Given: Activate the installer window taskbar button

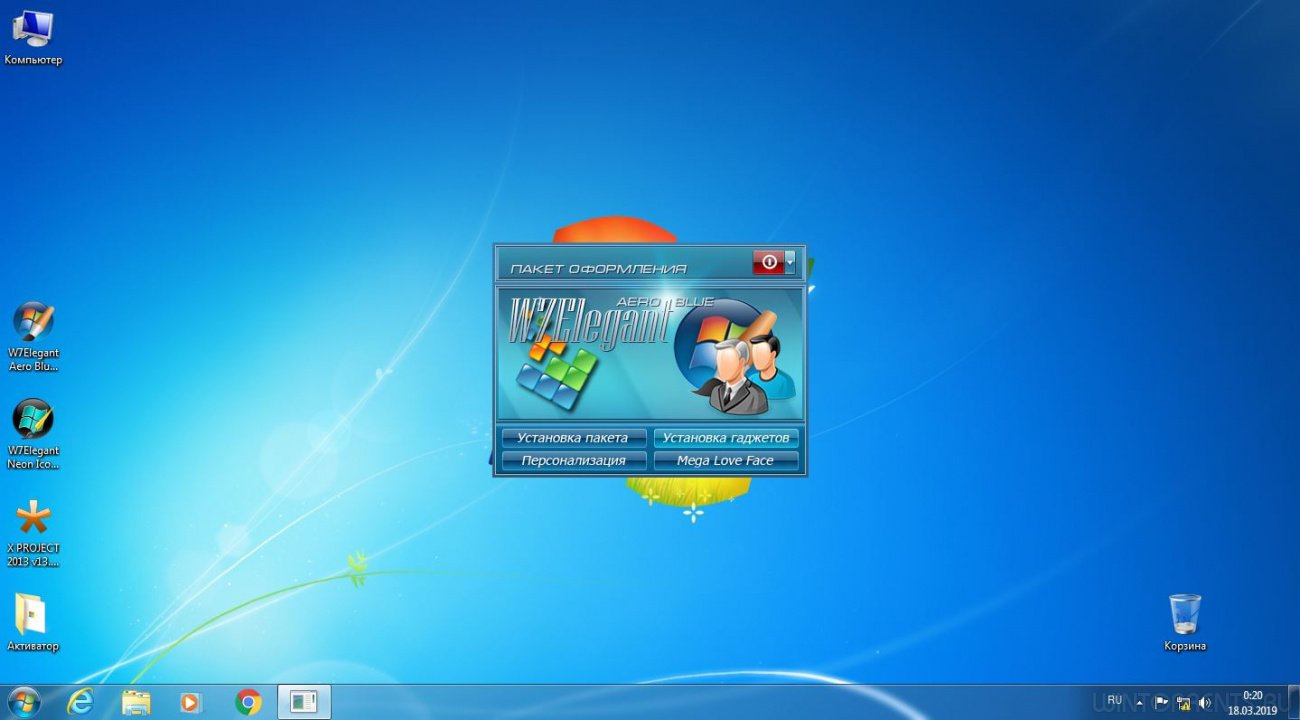Looking at the screenshot, I should tap(304, 702).
